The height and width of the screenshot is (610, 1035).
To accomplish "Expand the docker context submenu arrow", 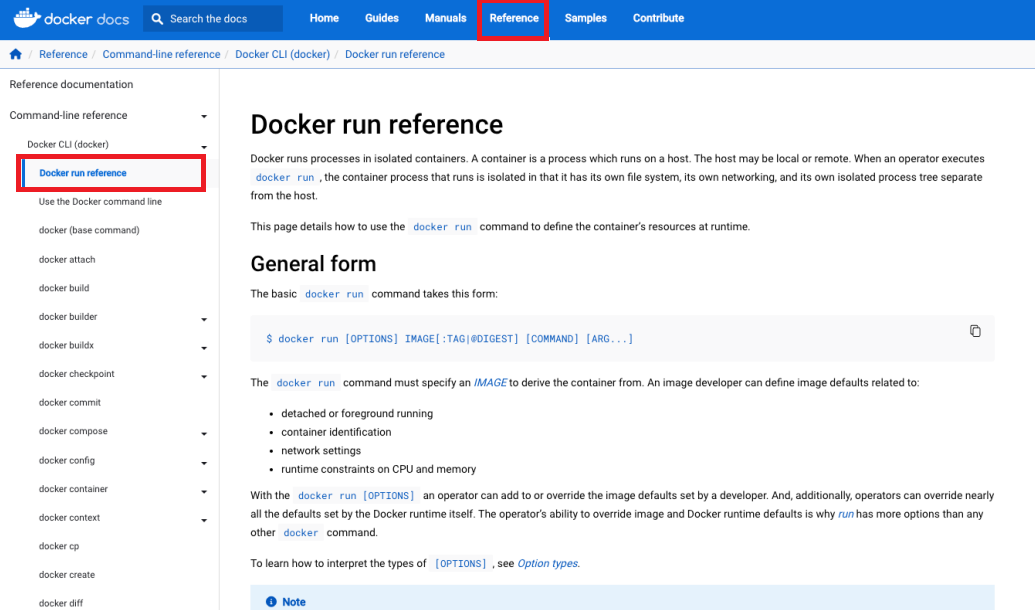I will pyautogui.click(x=204, y=520).
